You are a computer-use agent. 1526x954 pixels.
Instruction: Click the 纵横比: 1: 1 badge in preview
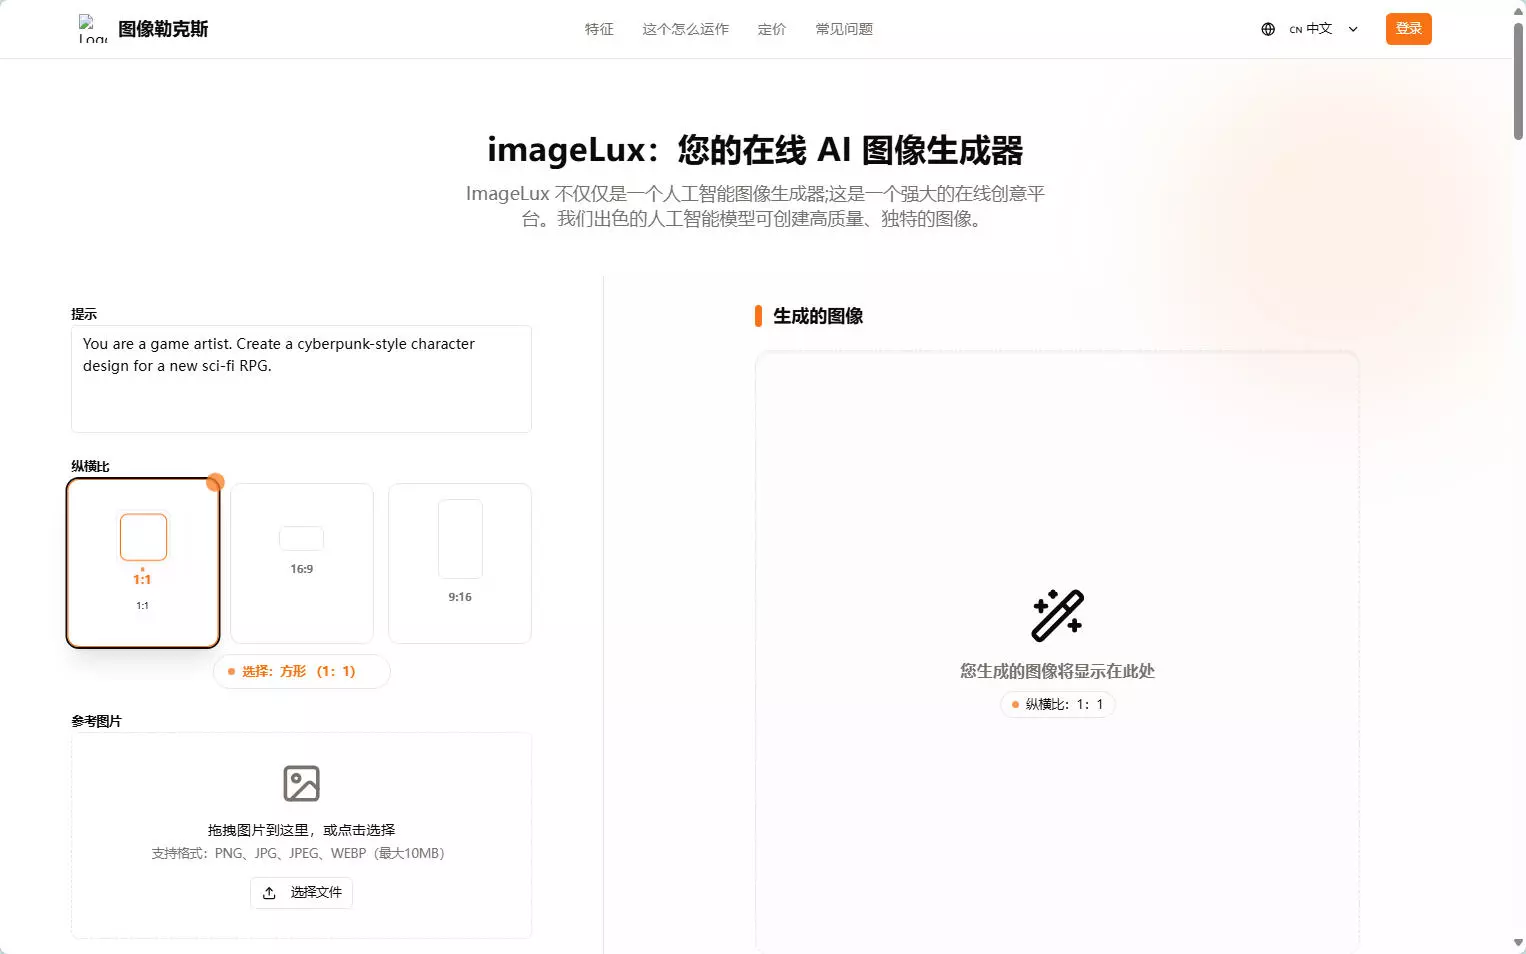click(1057, 705)
